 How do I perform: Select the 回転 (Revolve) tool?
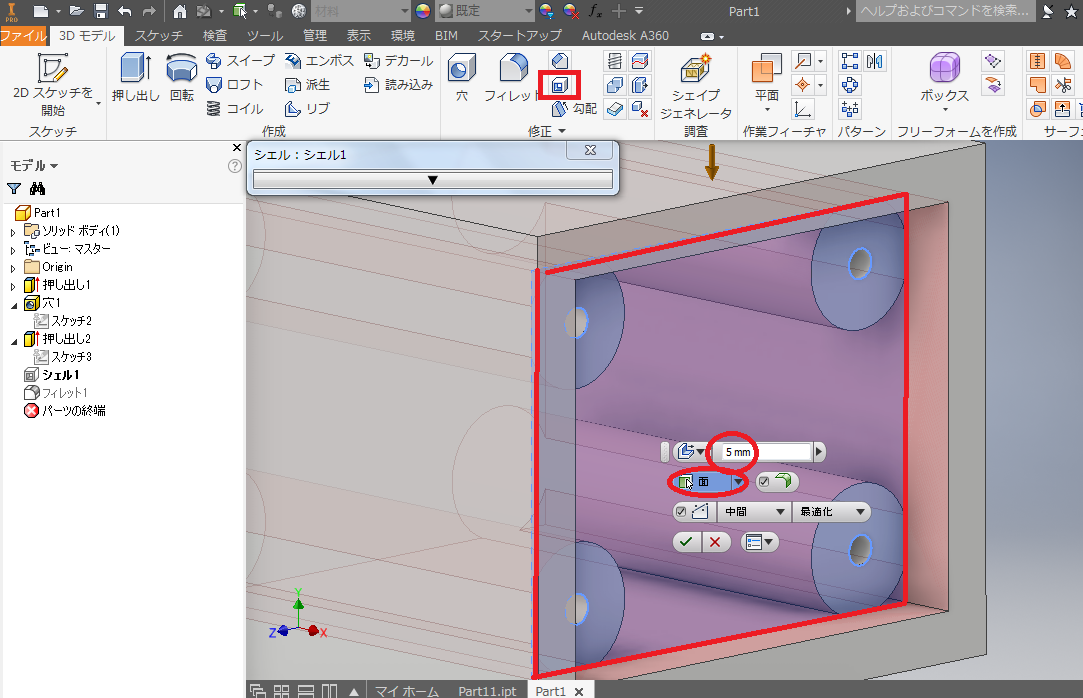click(x=182, y=77)
